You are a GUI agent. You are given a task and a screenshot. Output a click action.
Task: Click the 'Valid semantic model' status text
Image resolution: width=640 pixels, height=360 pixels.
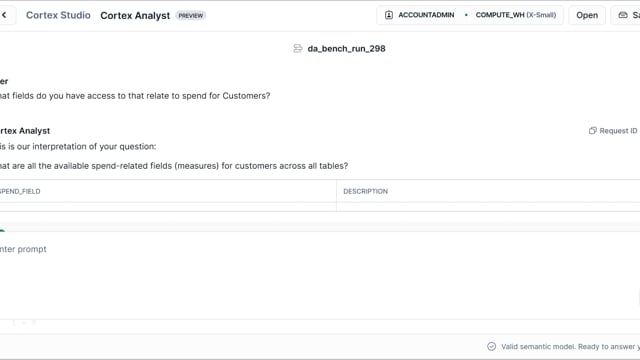pos(570,347)
